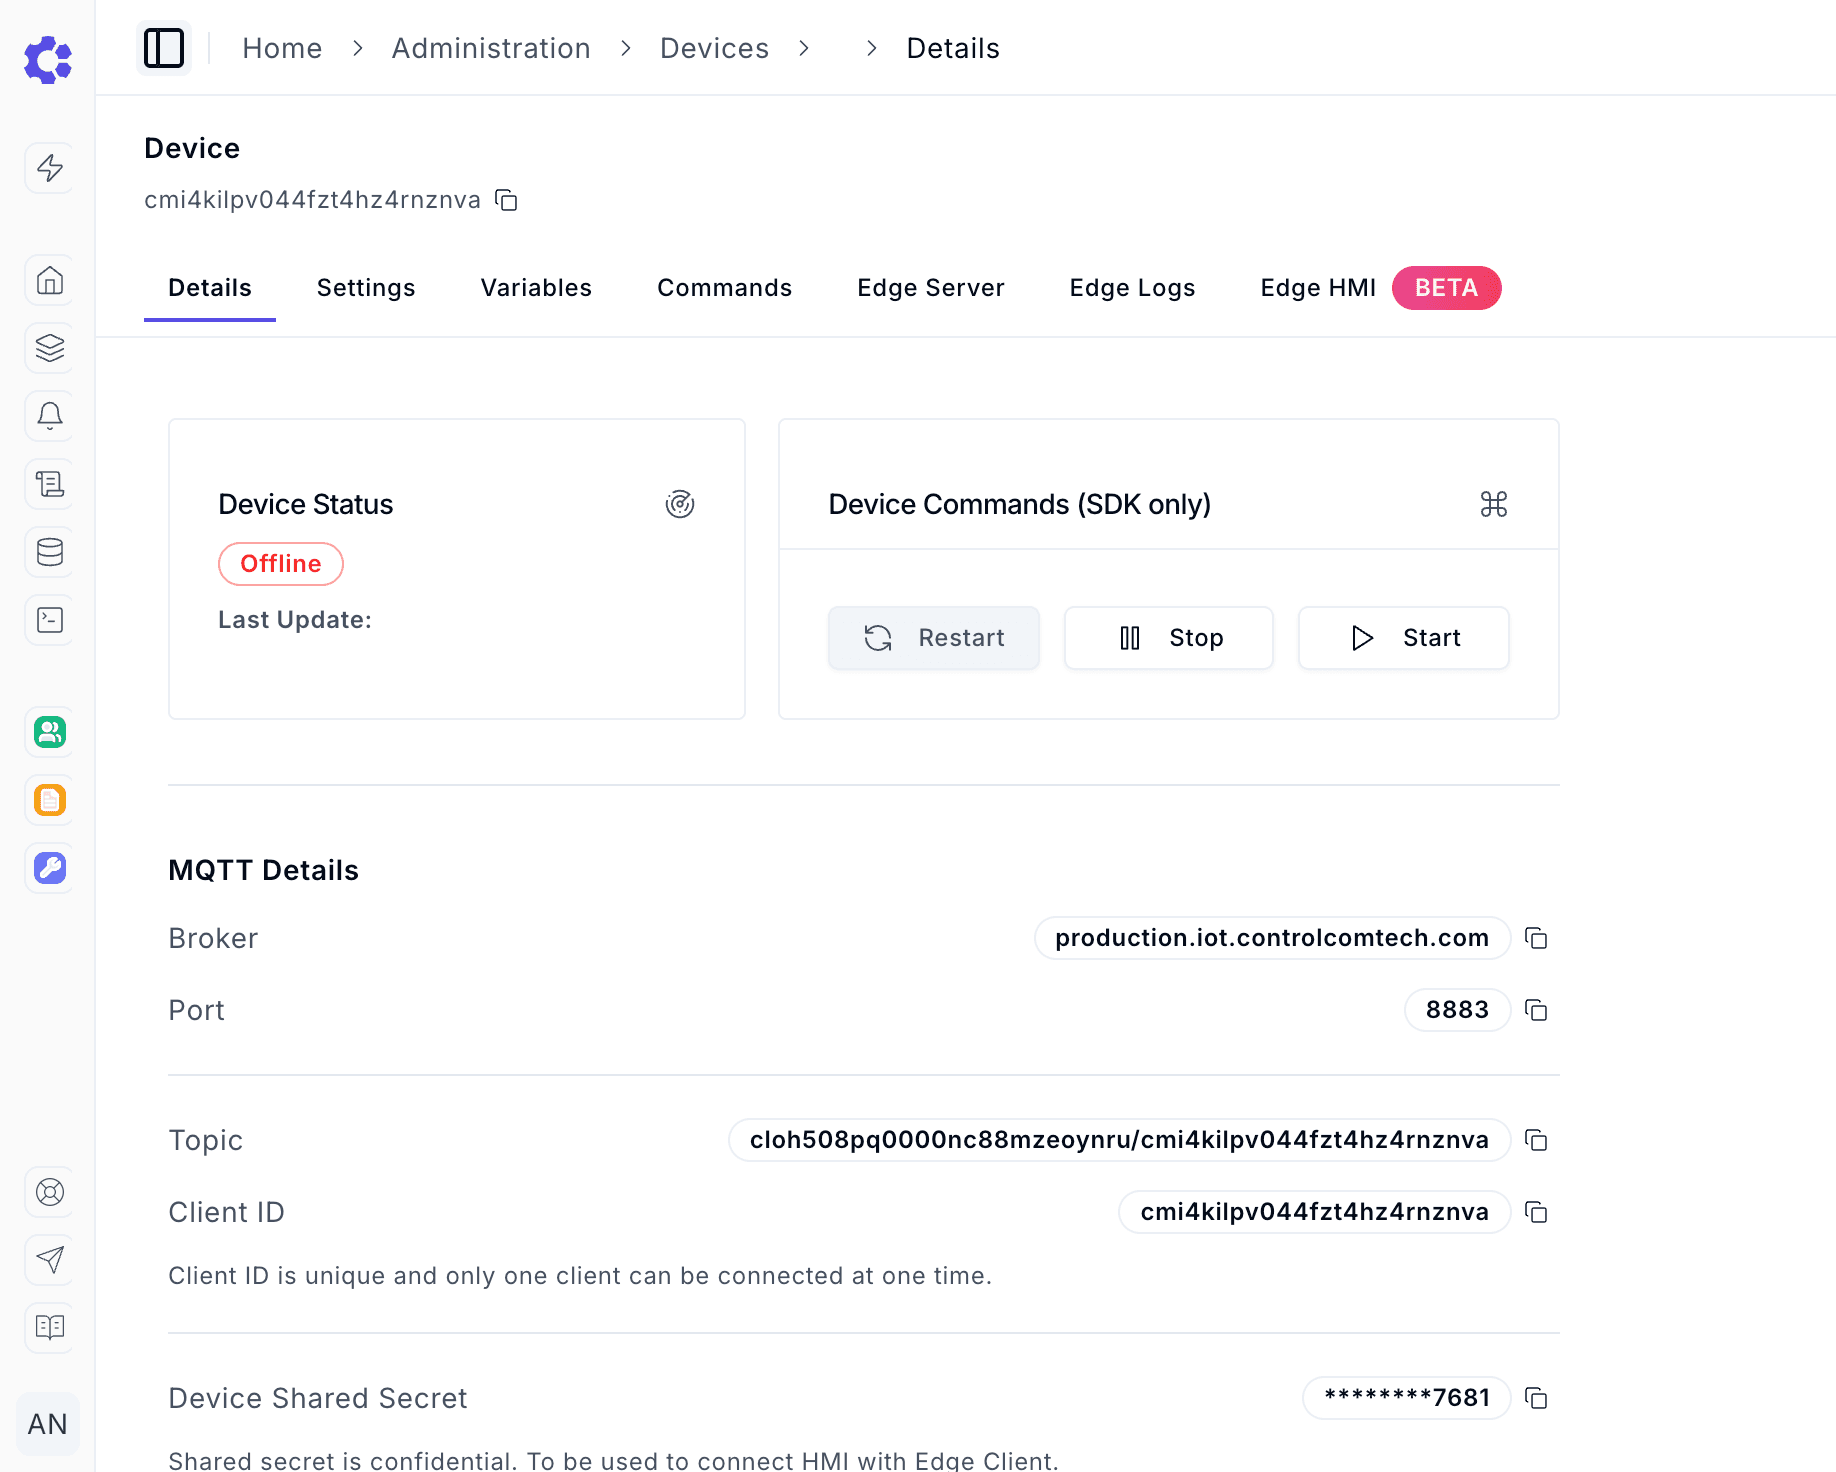Open the AN user avatar menu
The image size is (1836, 1472).
coord(47,1424)
